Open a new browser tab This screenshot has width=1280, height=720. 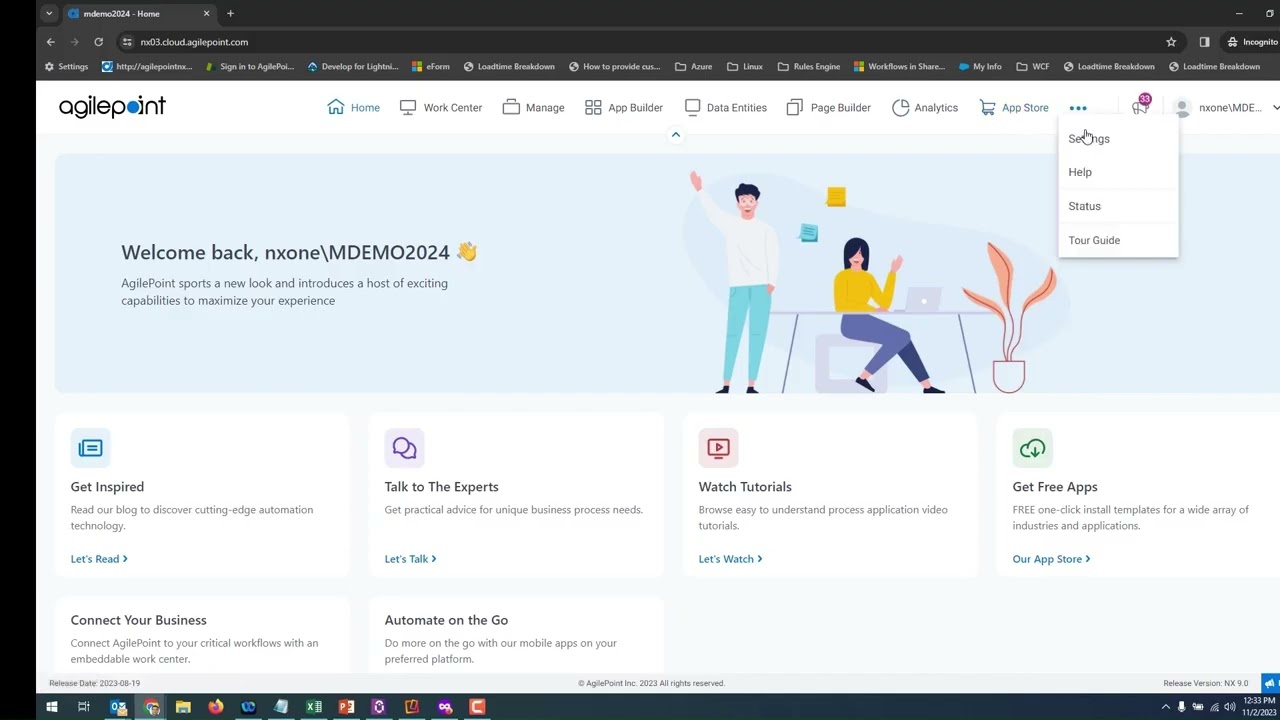point(230,14)
